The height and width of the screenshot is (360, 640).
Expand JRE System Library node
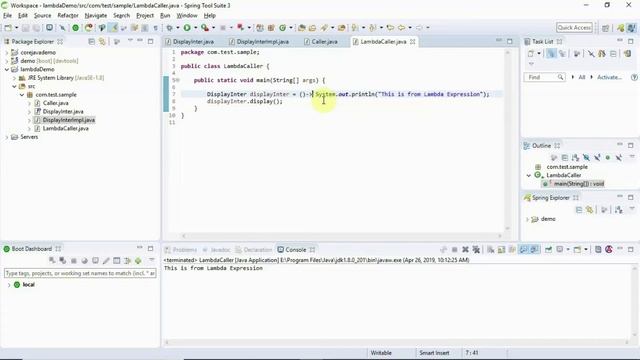(14, 78)
